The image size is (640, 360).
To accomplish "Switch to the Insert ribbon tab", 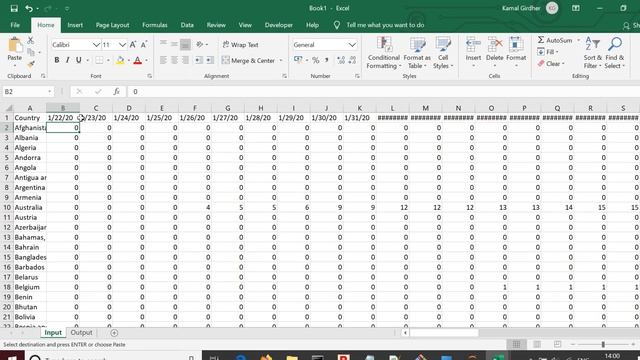I will click(x=75, y=25).
